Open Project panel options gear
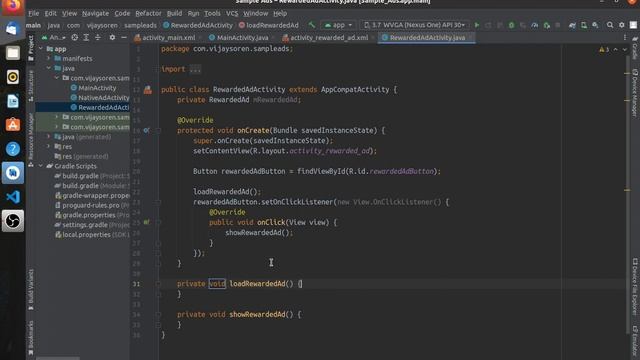The image size is (640, 360). (x=112, y=38)
